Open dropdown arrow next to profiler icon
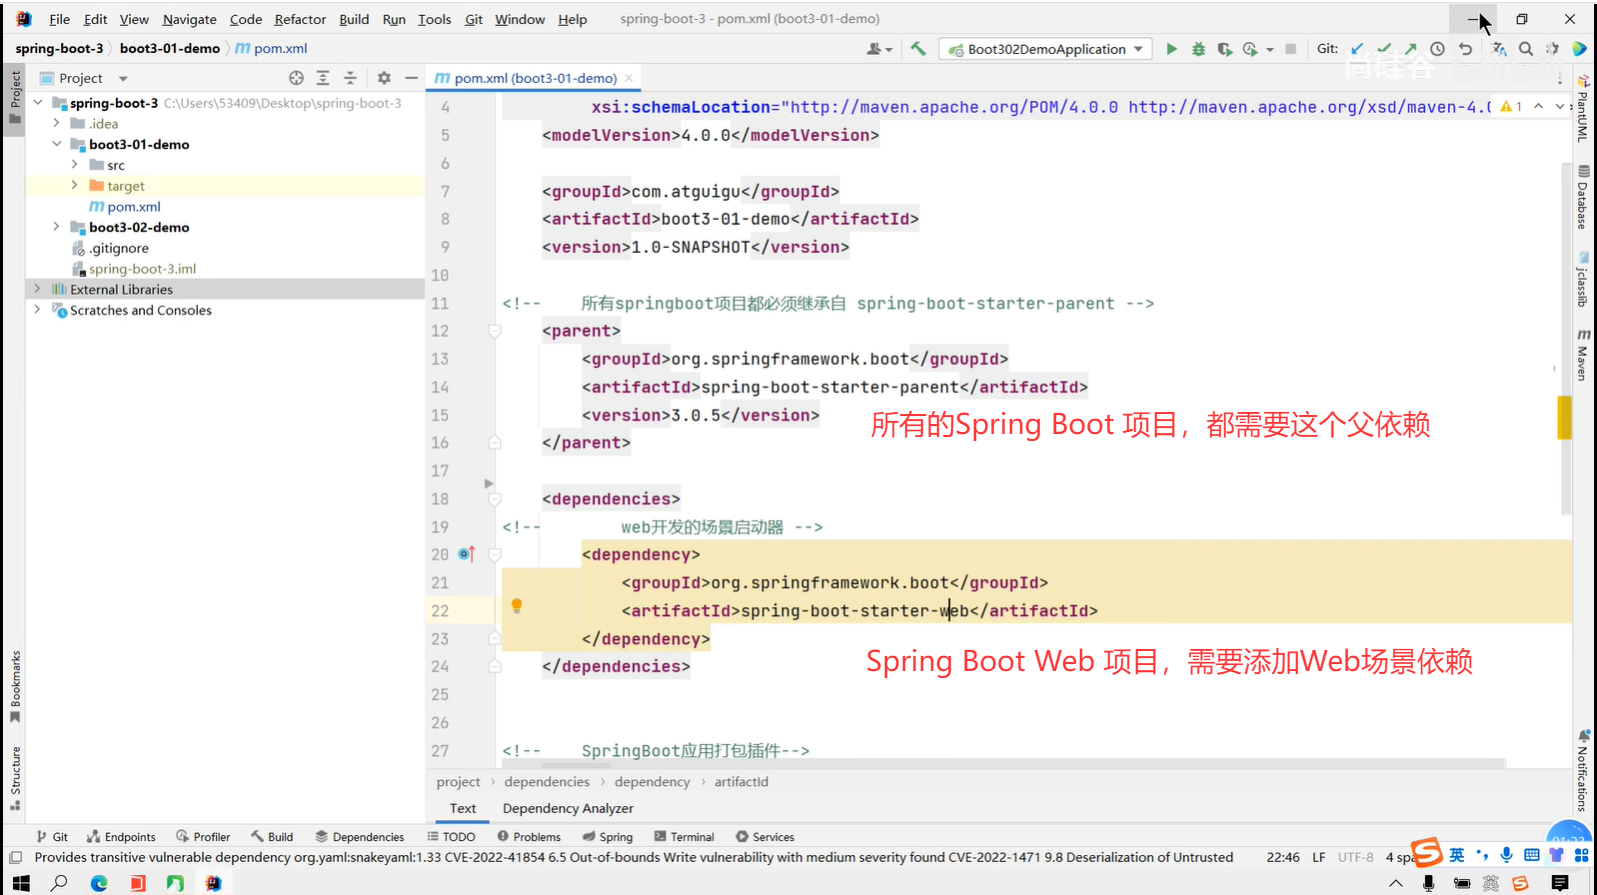 pos(1270,50)
